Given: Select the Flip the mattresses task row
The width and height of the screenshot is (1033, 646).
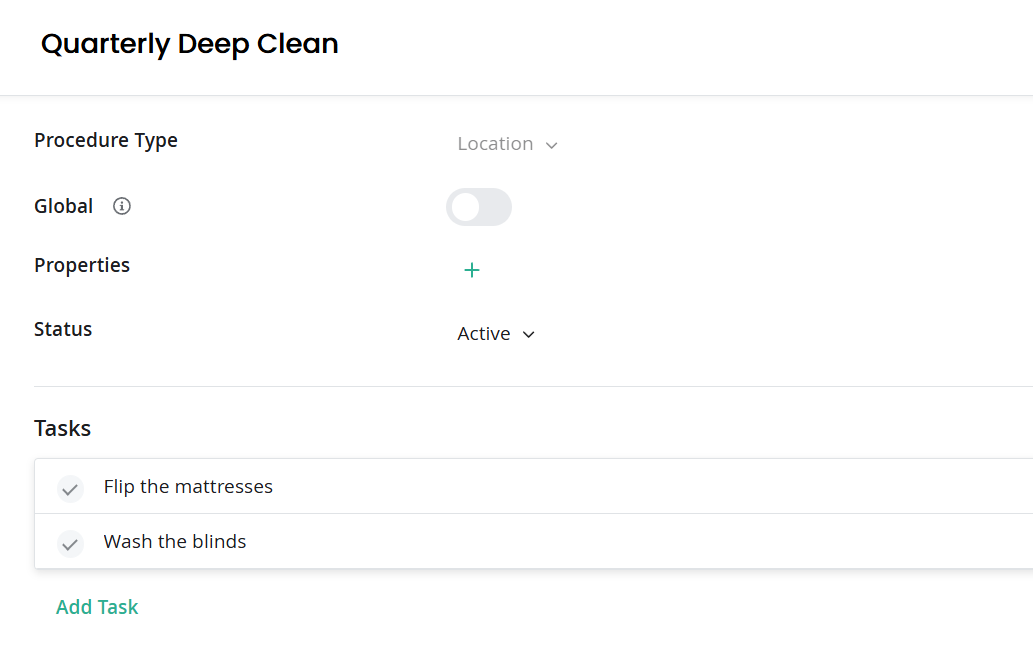Looking at the screenshot, I should [x=534, y=486].
